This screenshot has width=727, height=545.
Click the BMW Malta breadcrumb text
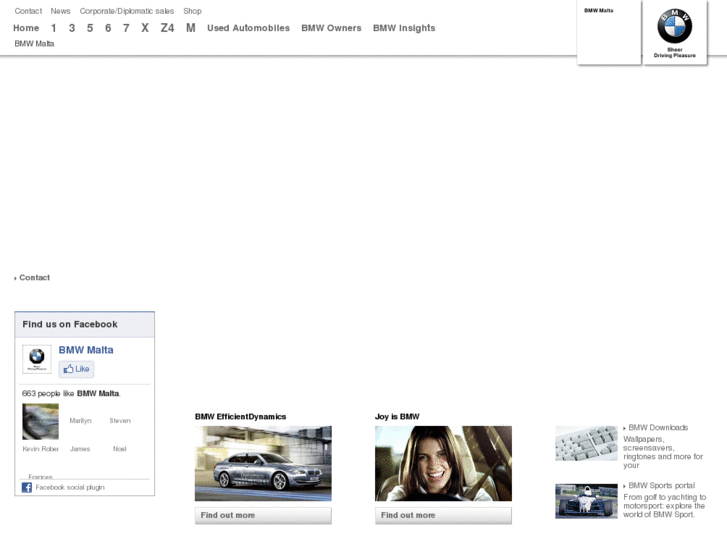tap(34, 44)
